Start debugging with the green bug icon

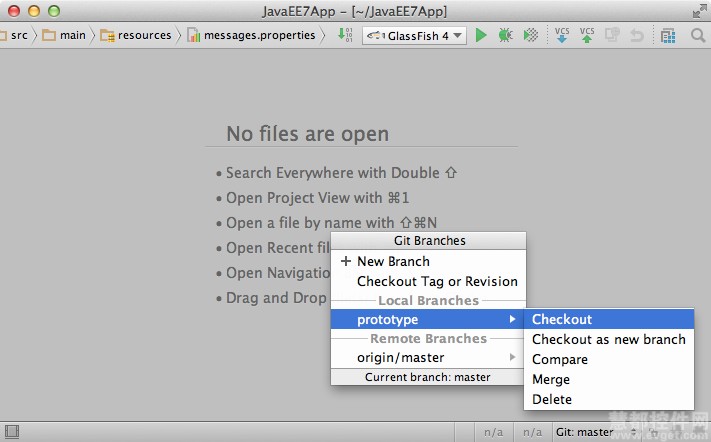tap(505, 35)
